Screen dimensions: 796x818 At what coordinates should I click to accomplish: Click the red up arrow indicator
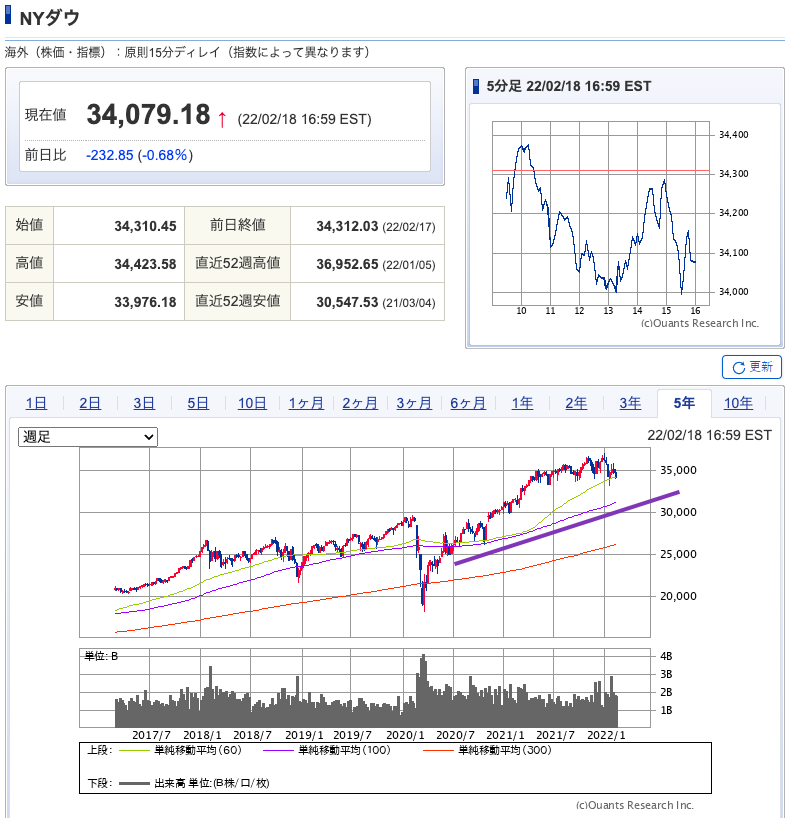click(x=222, y=119)
